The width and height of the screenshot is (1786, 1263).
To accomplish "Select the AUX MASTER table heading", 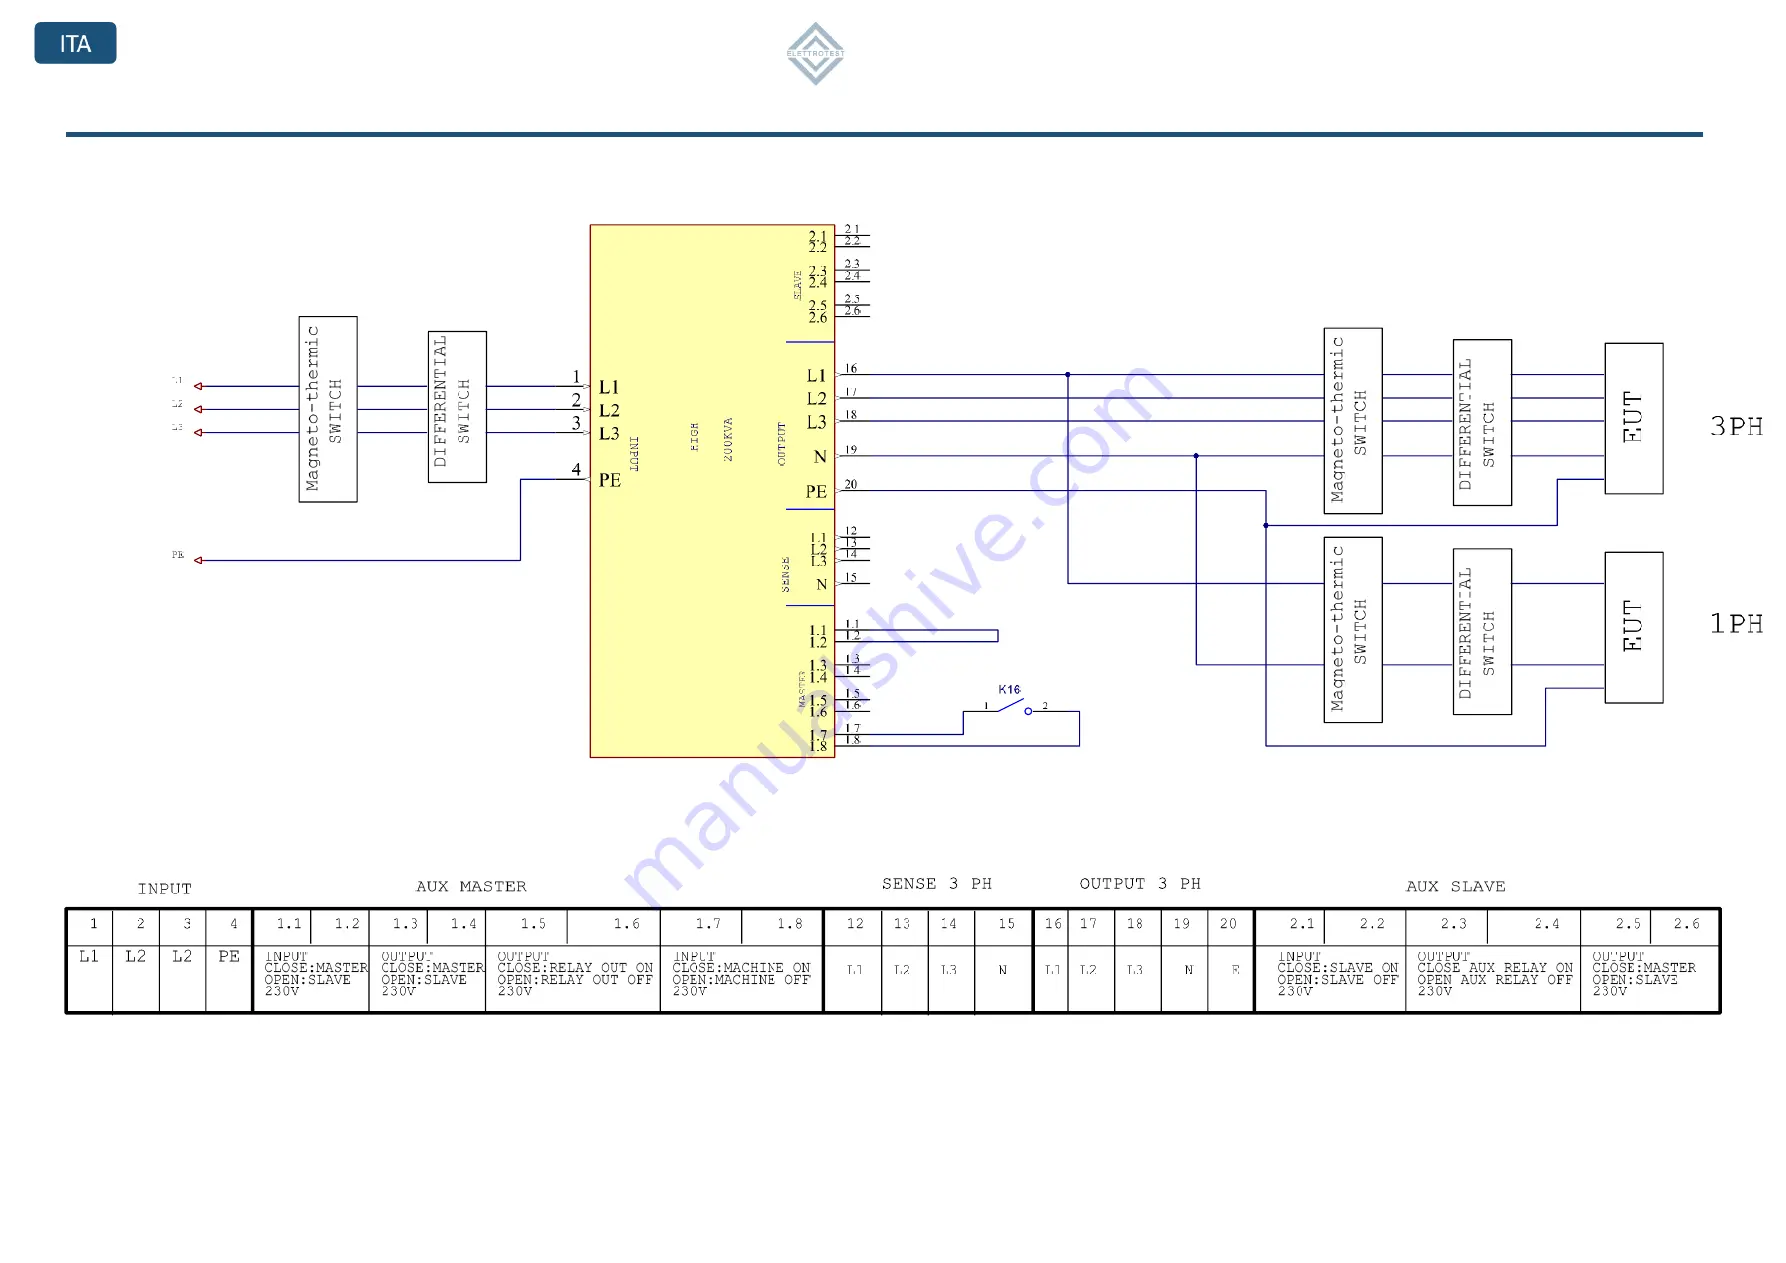I will (471, 887).
